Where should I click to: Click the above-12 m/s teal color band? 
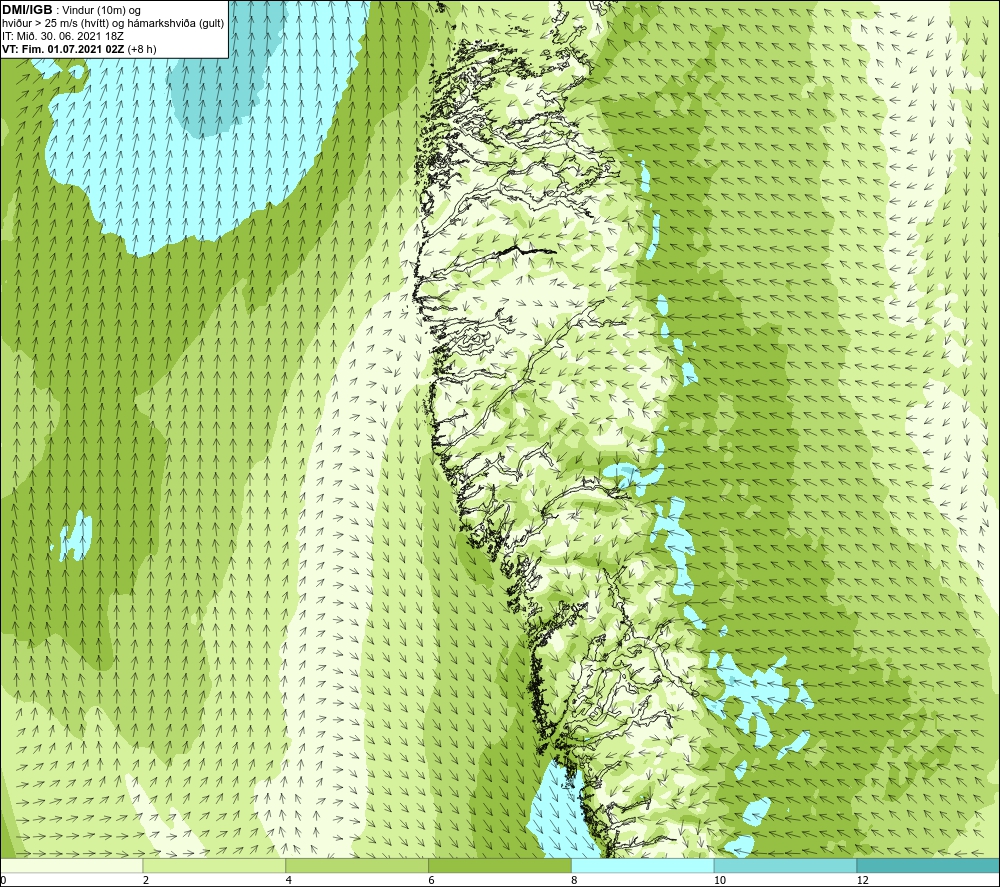click(929, 865)
